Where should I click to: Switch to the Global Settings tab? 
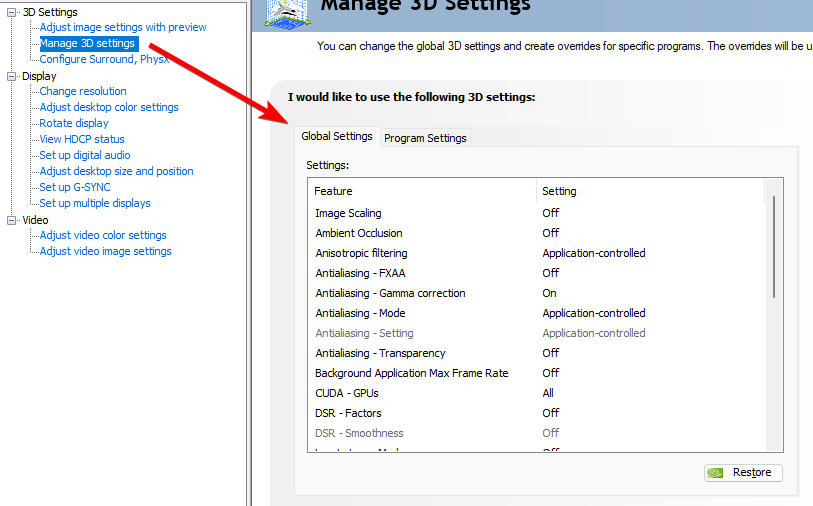click(x=337, y=136)
